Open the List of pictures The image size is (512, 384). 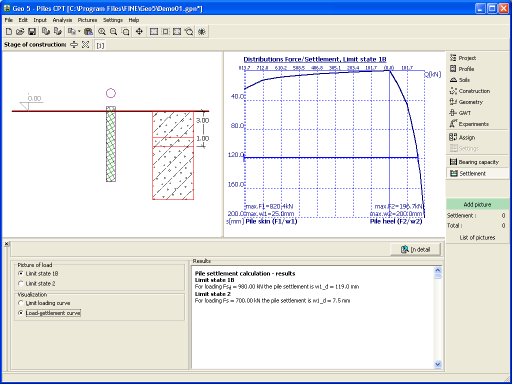tap(477, 238)
